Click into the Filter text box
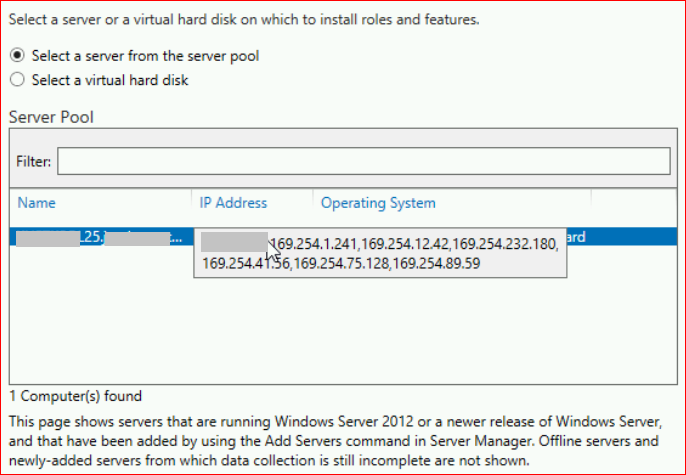 [363, 161]
